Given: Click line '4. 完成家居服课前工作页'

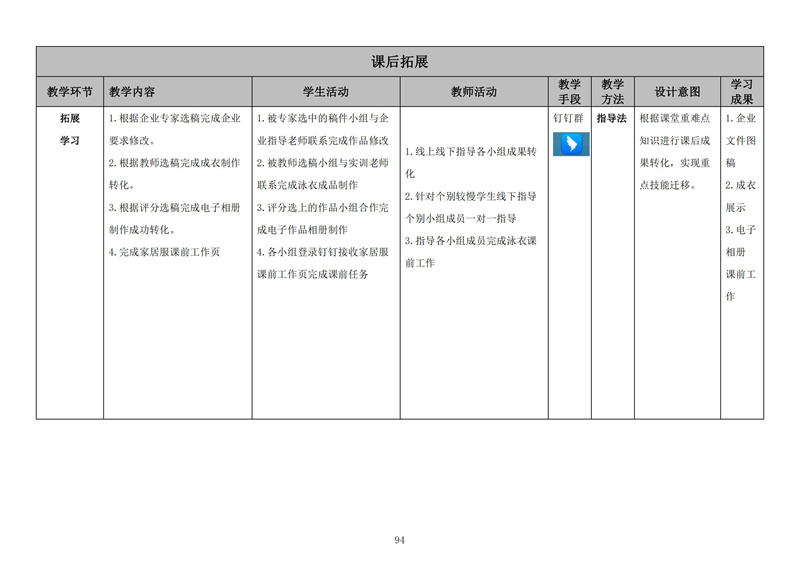Looking at the screenshot, I should (164, 252).
